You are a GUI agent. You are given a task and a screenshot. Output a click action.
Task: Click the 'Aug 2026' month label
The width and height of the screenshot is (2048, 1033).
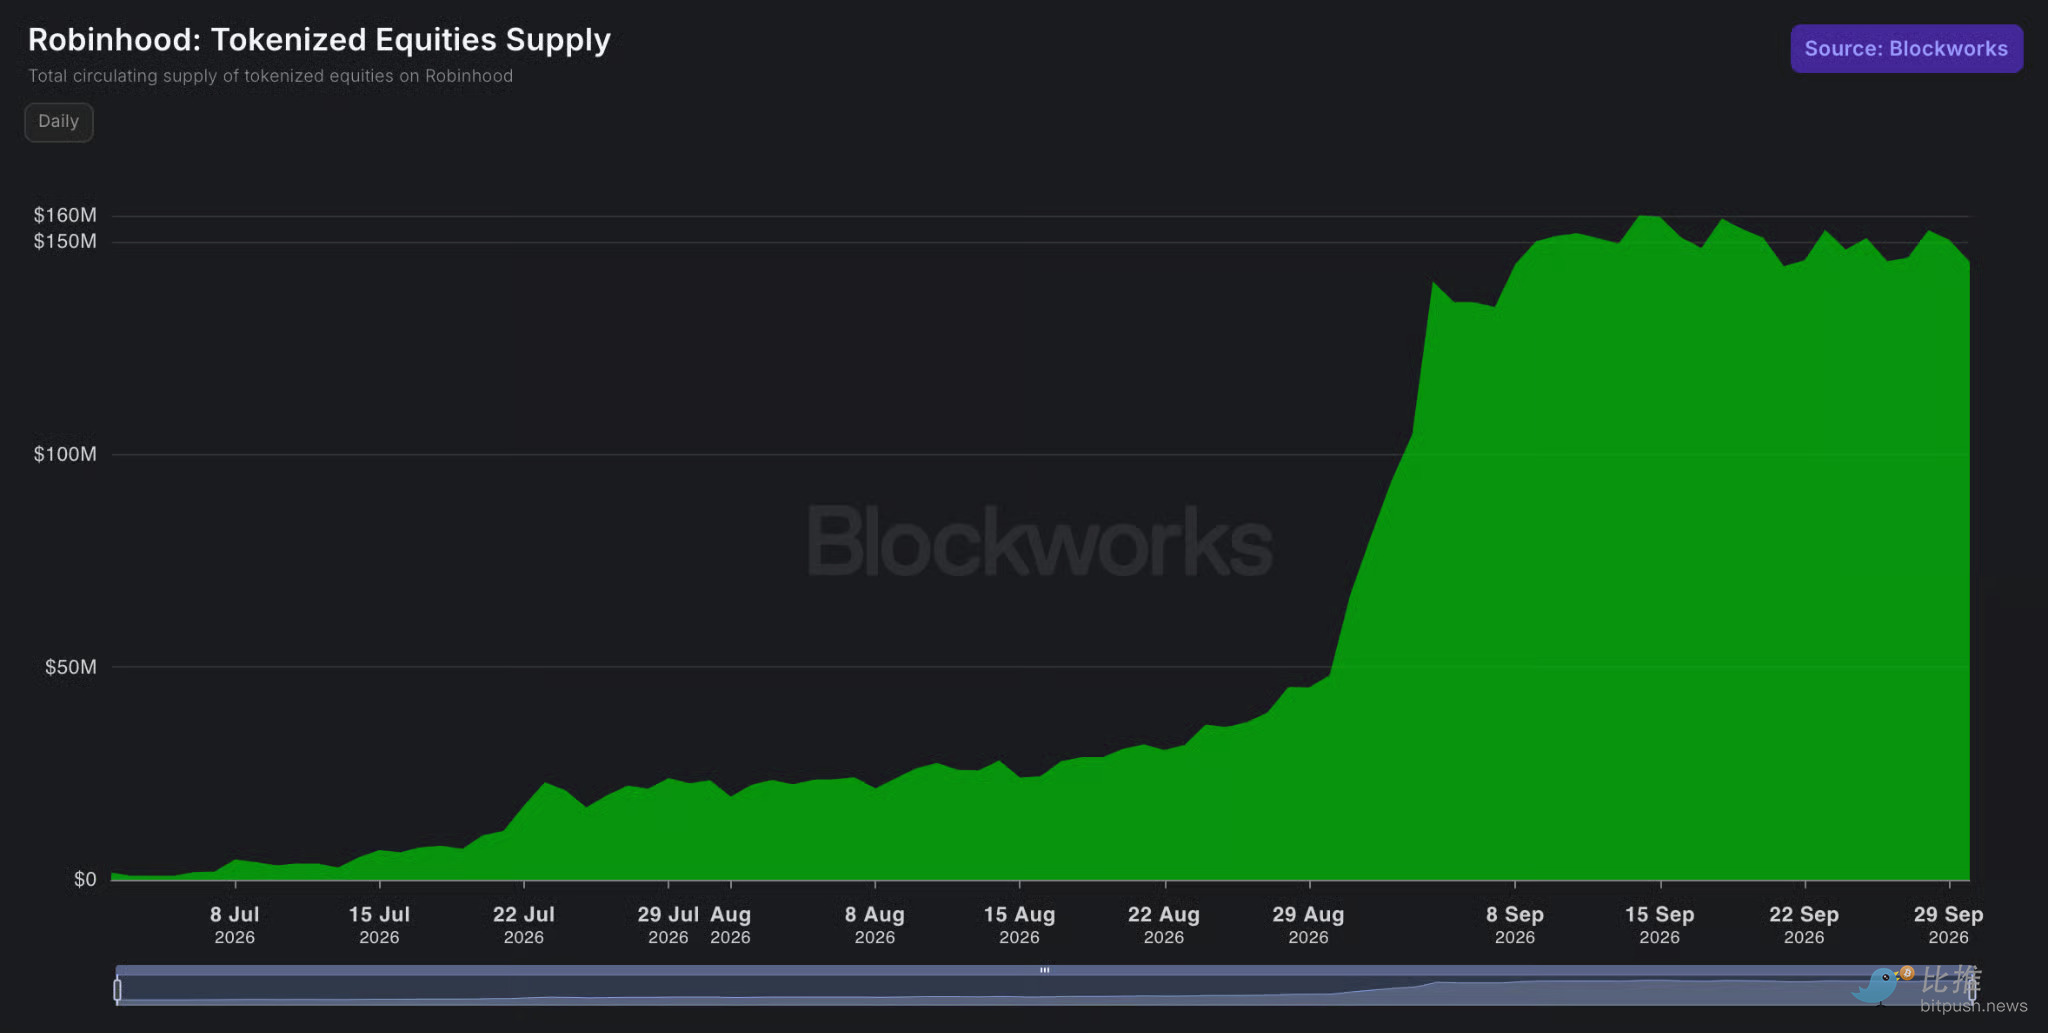pos(730,925)
